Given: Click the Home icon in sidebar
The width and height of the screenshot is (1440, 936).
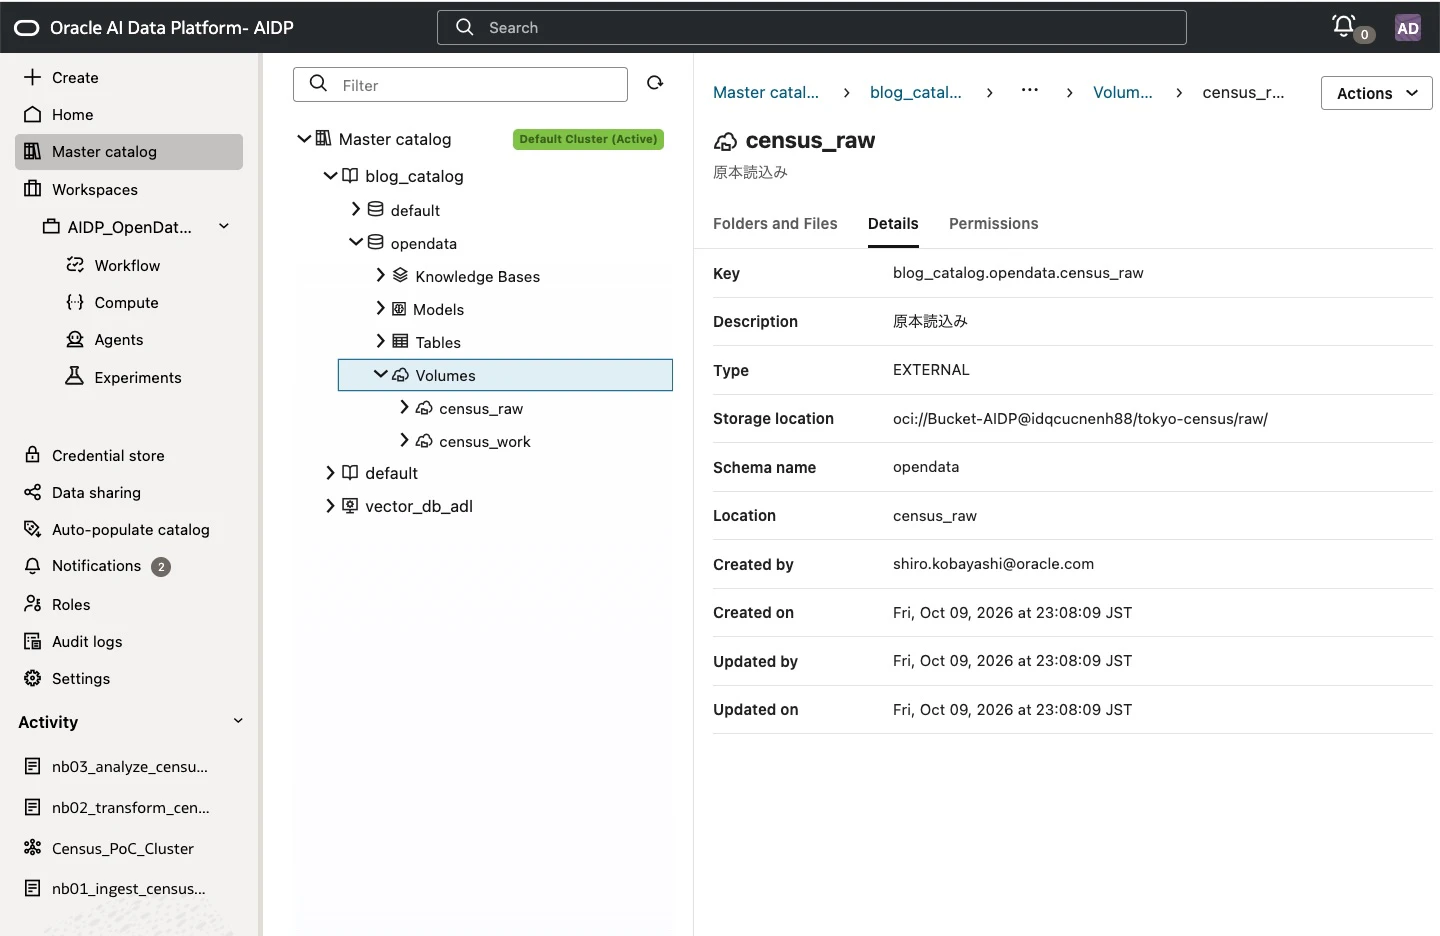Looking at the screenshot, I should 33,114.
